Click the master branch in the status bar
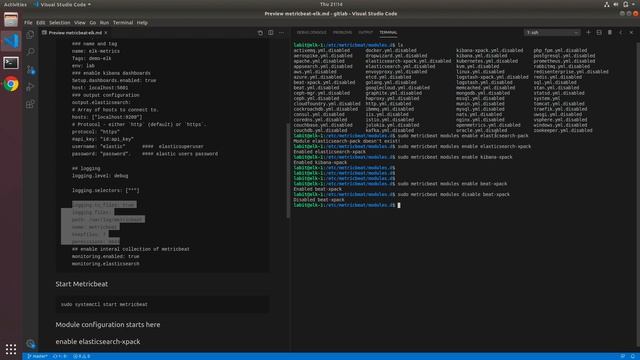This screenshot has width=640, height=360. [37, 356]
